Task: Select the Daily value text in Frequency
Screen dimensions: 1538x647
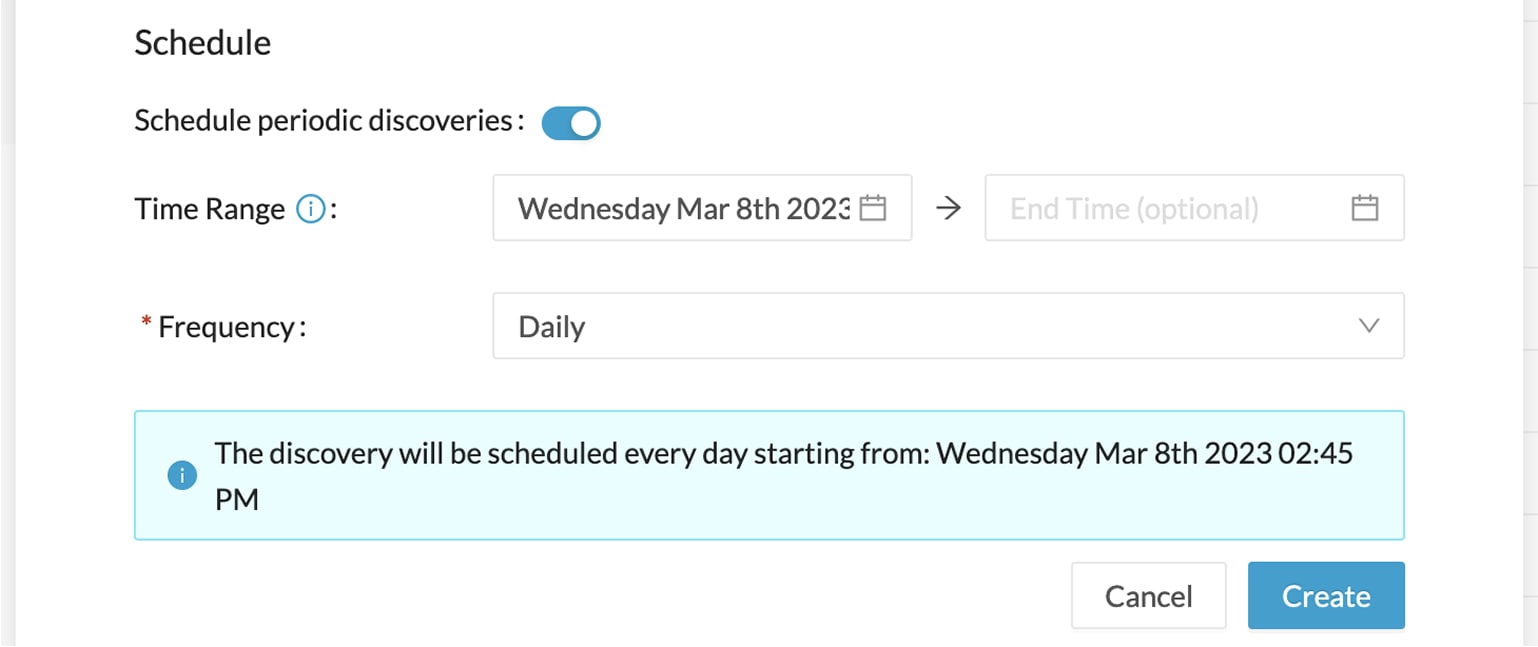Action: pos(552,327)
